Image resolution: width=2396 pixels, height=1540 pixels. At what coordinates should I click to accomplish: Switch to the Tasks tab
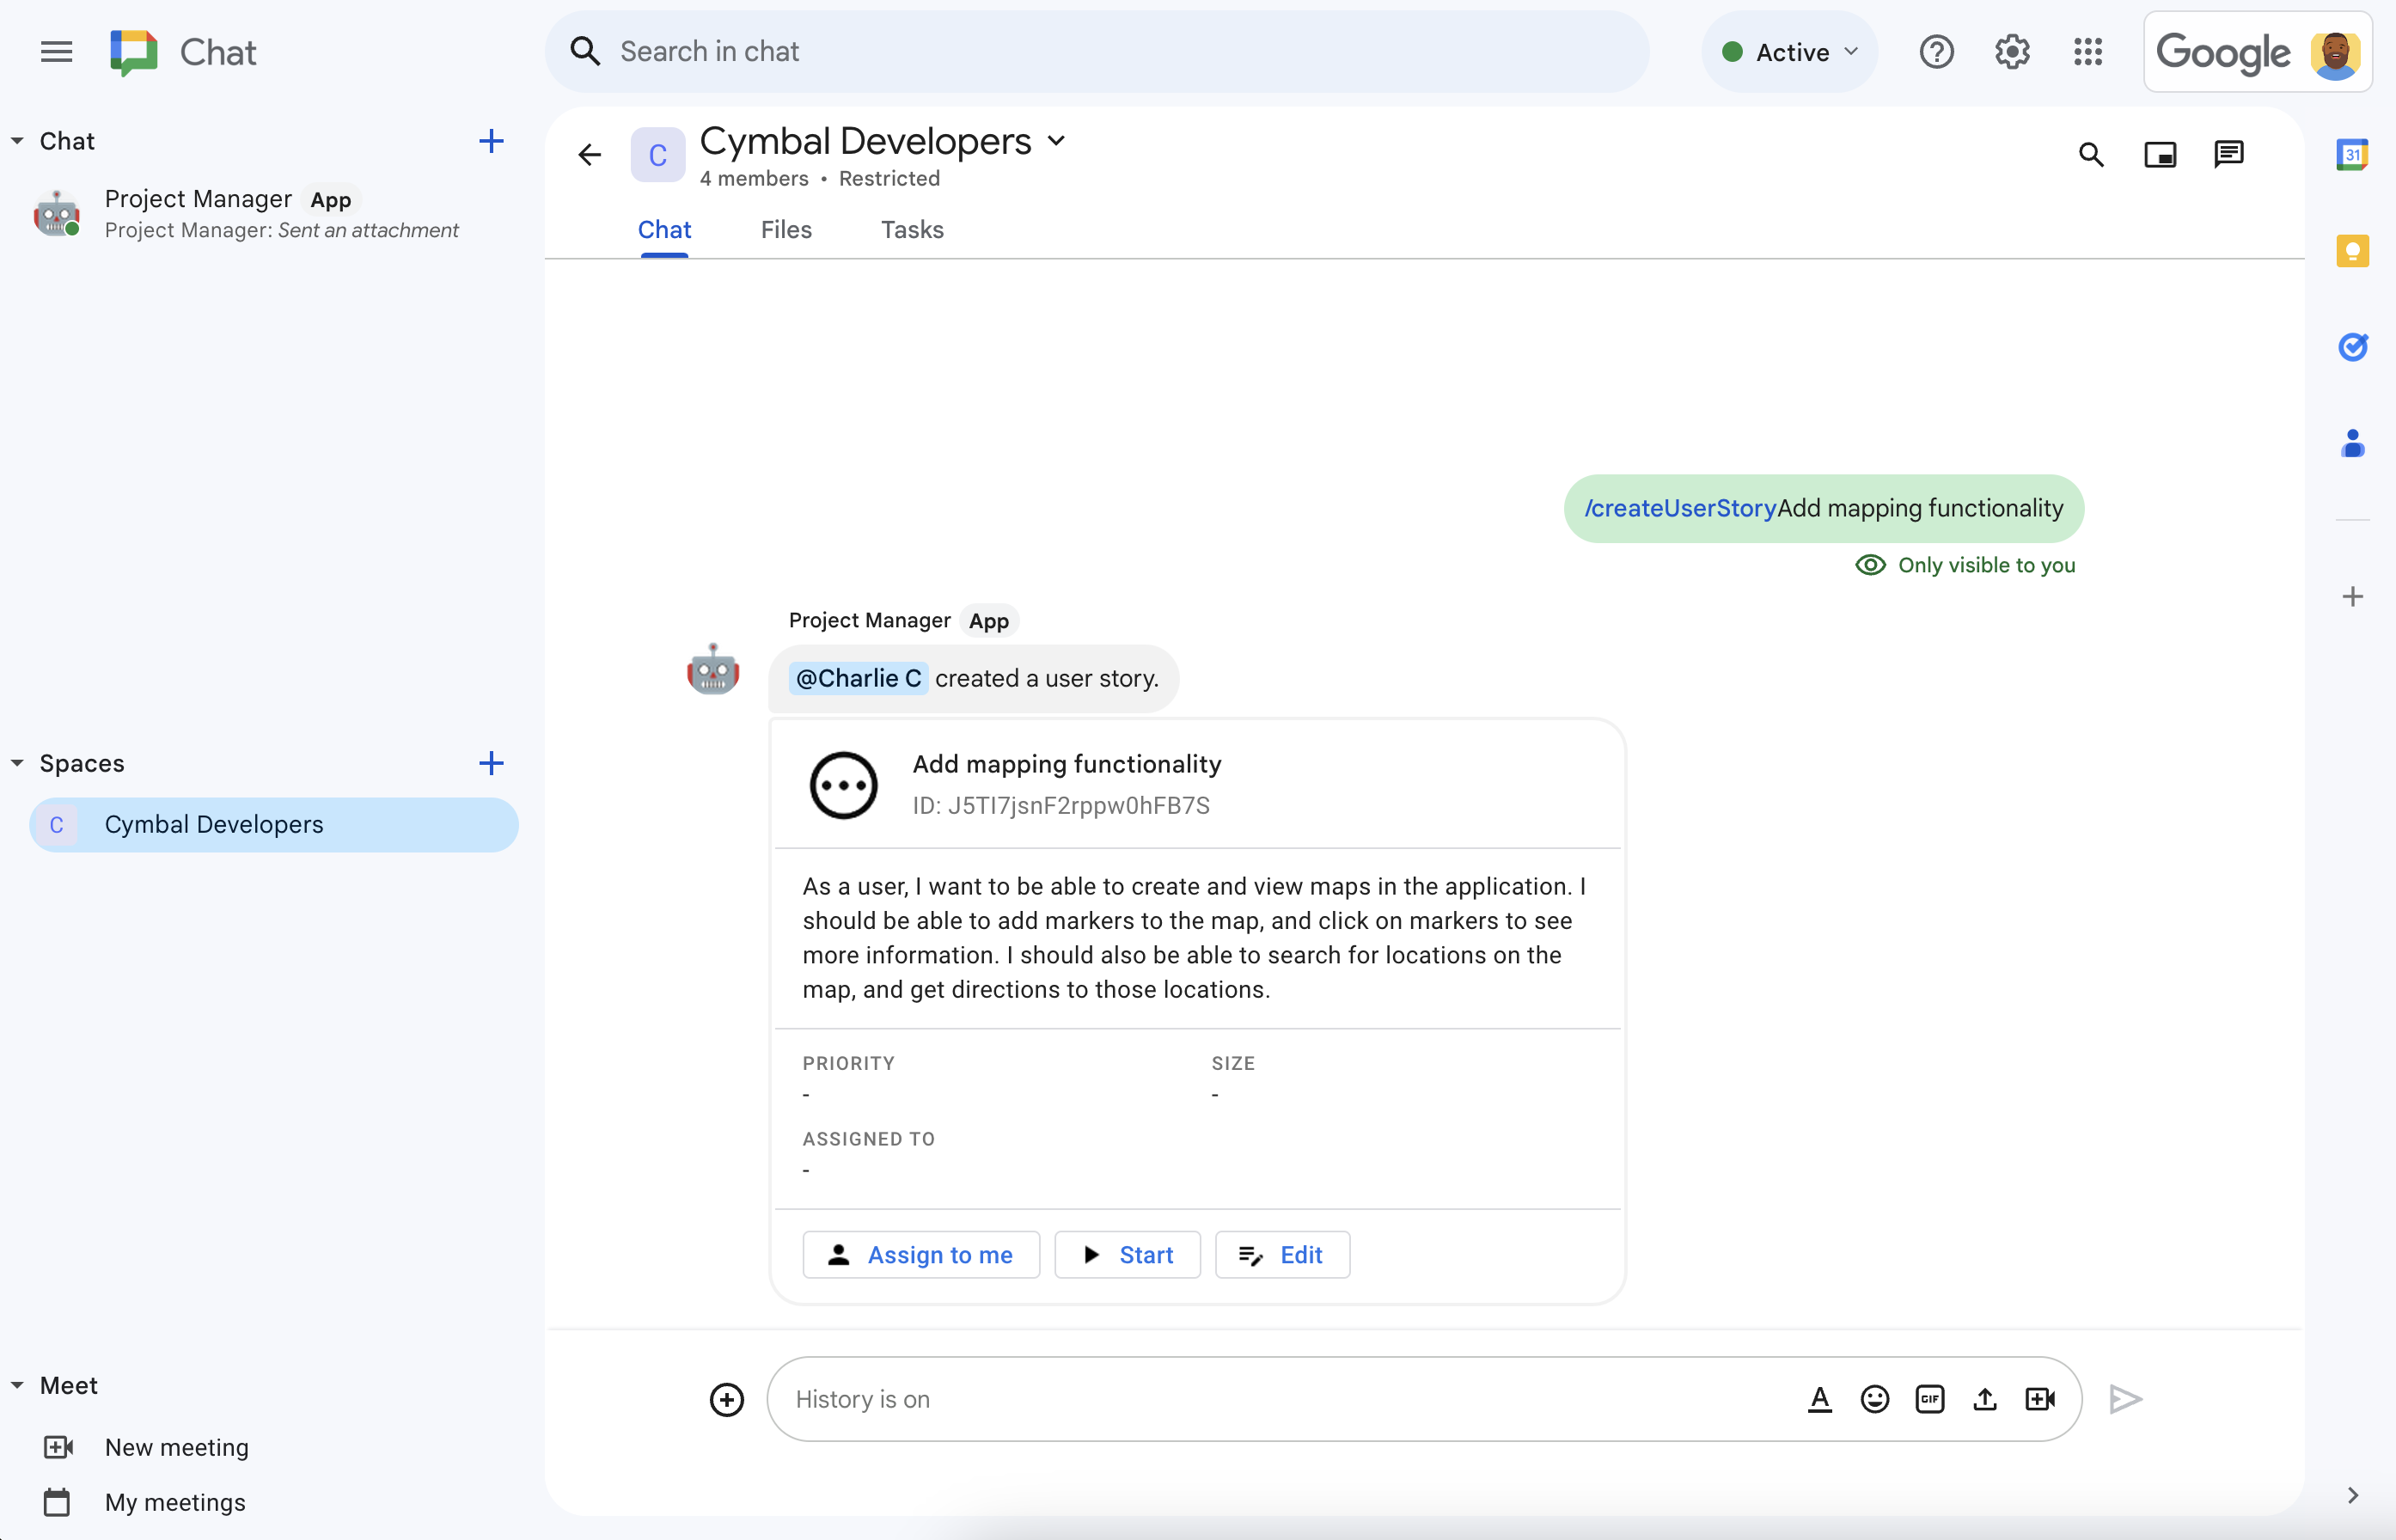click(x=910, y=229)
